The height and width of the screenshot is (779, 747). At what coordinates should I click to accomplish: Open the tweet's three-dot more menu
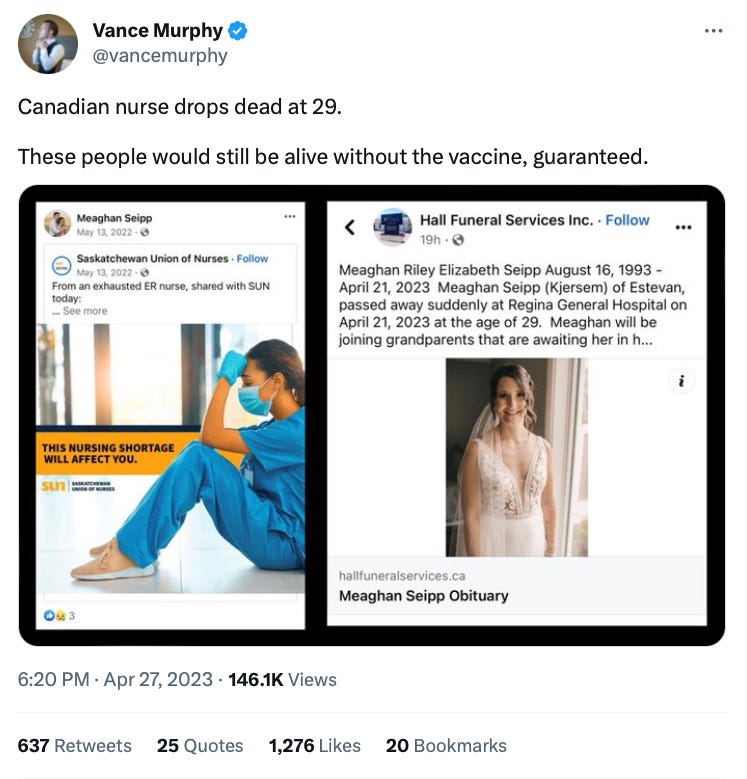click(x=713, y=31)
